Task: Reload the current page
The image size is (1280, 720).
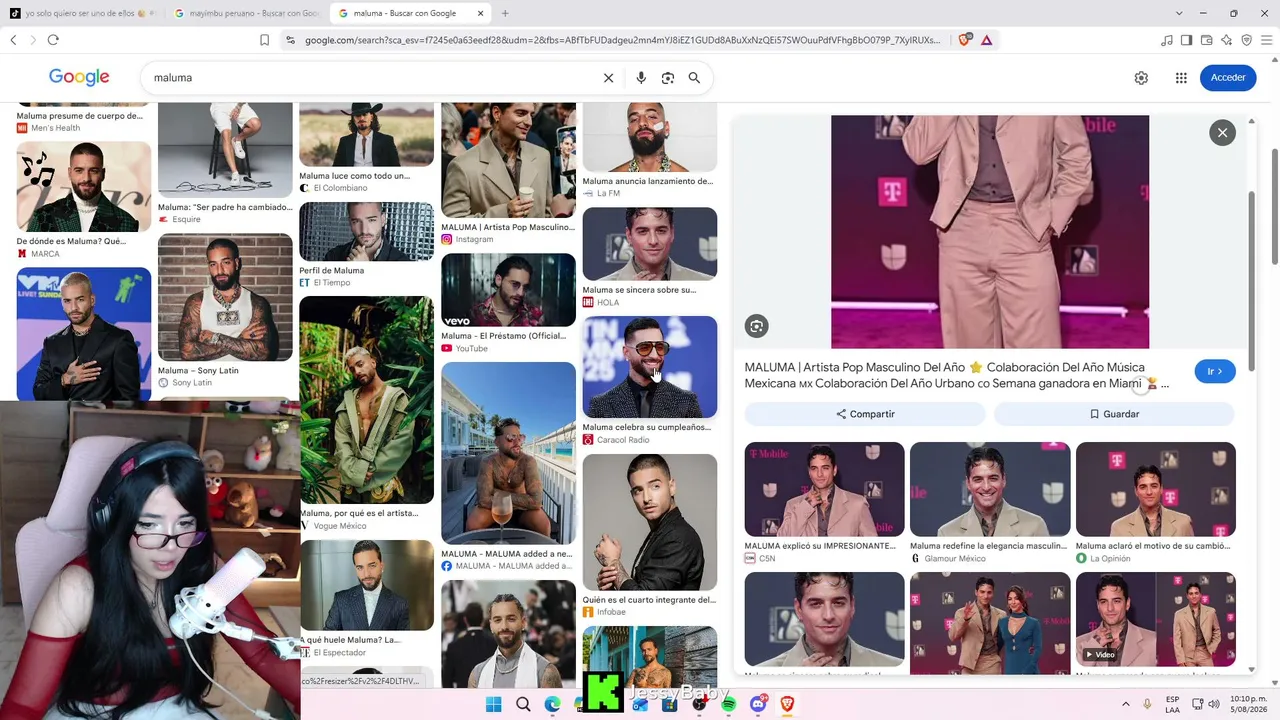Action: point(53,40)
